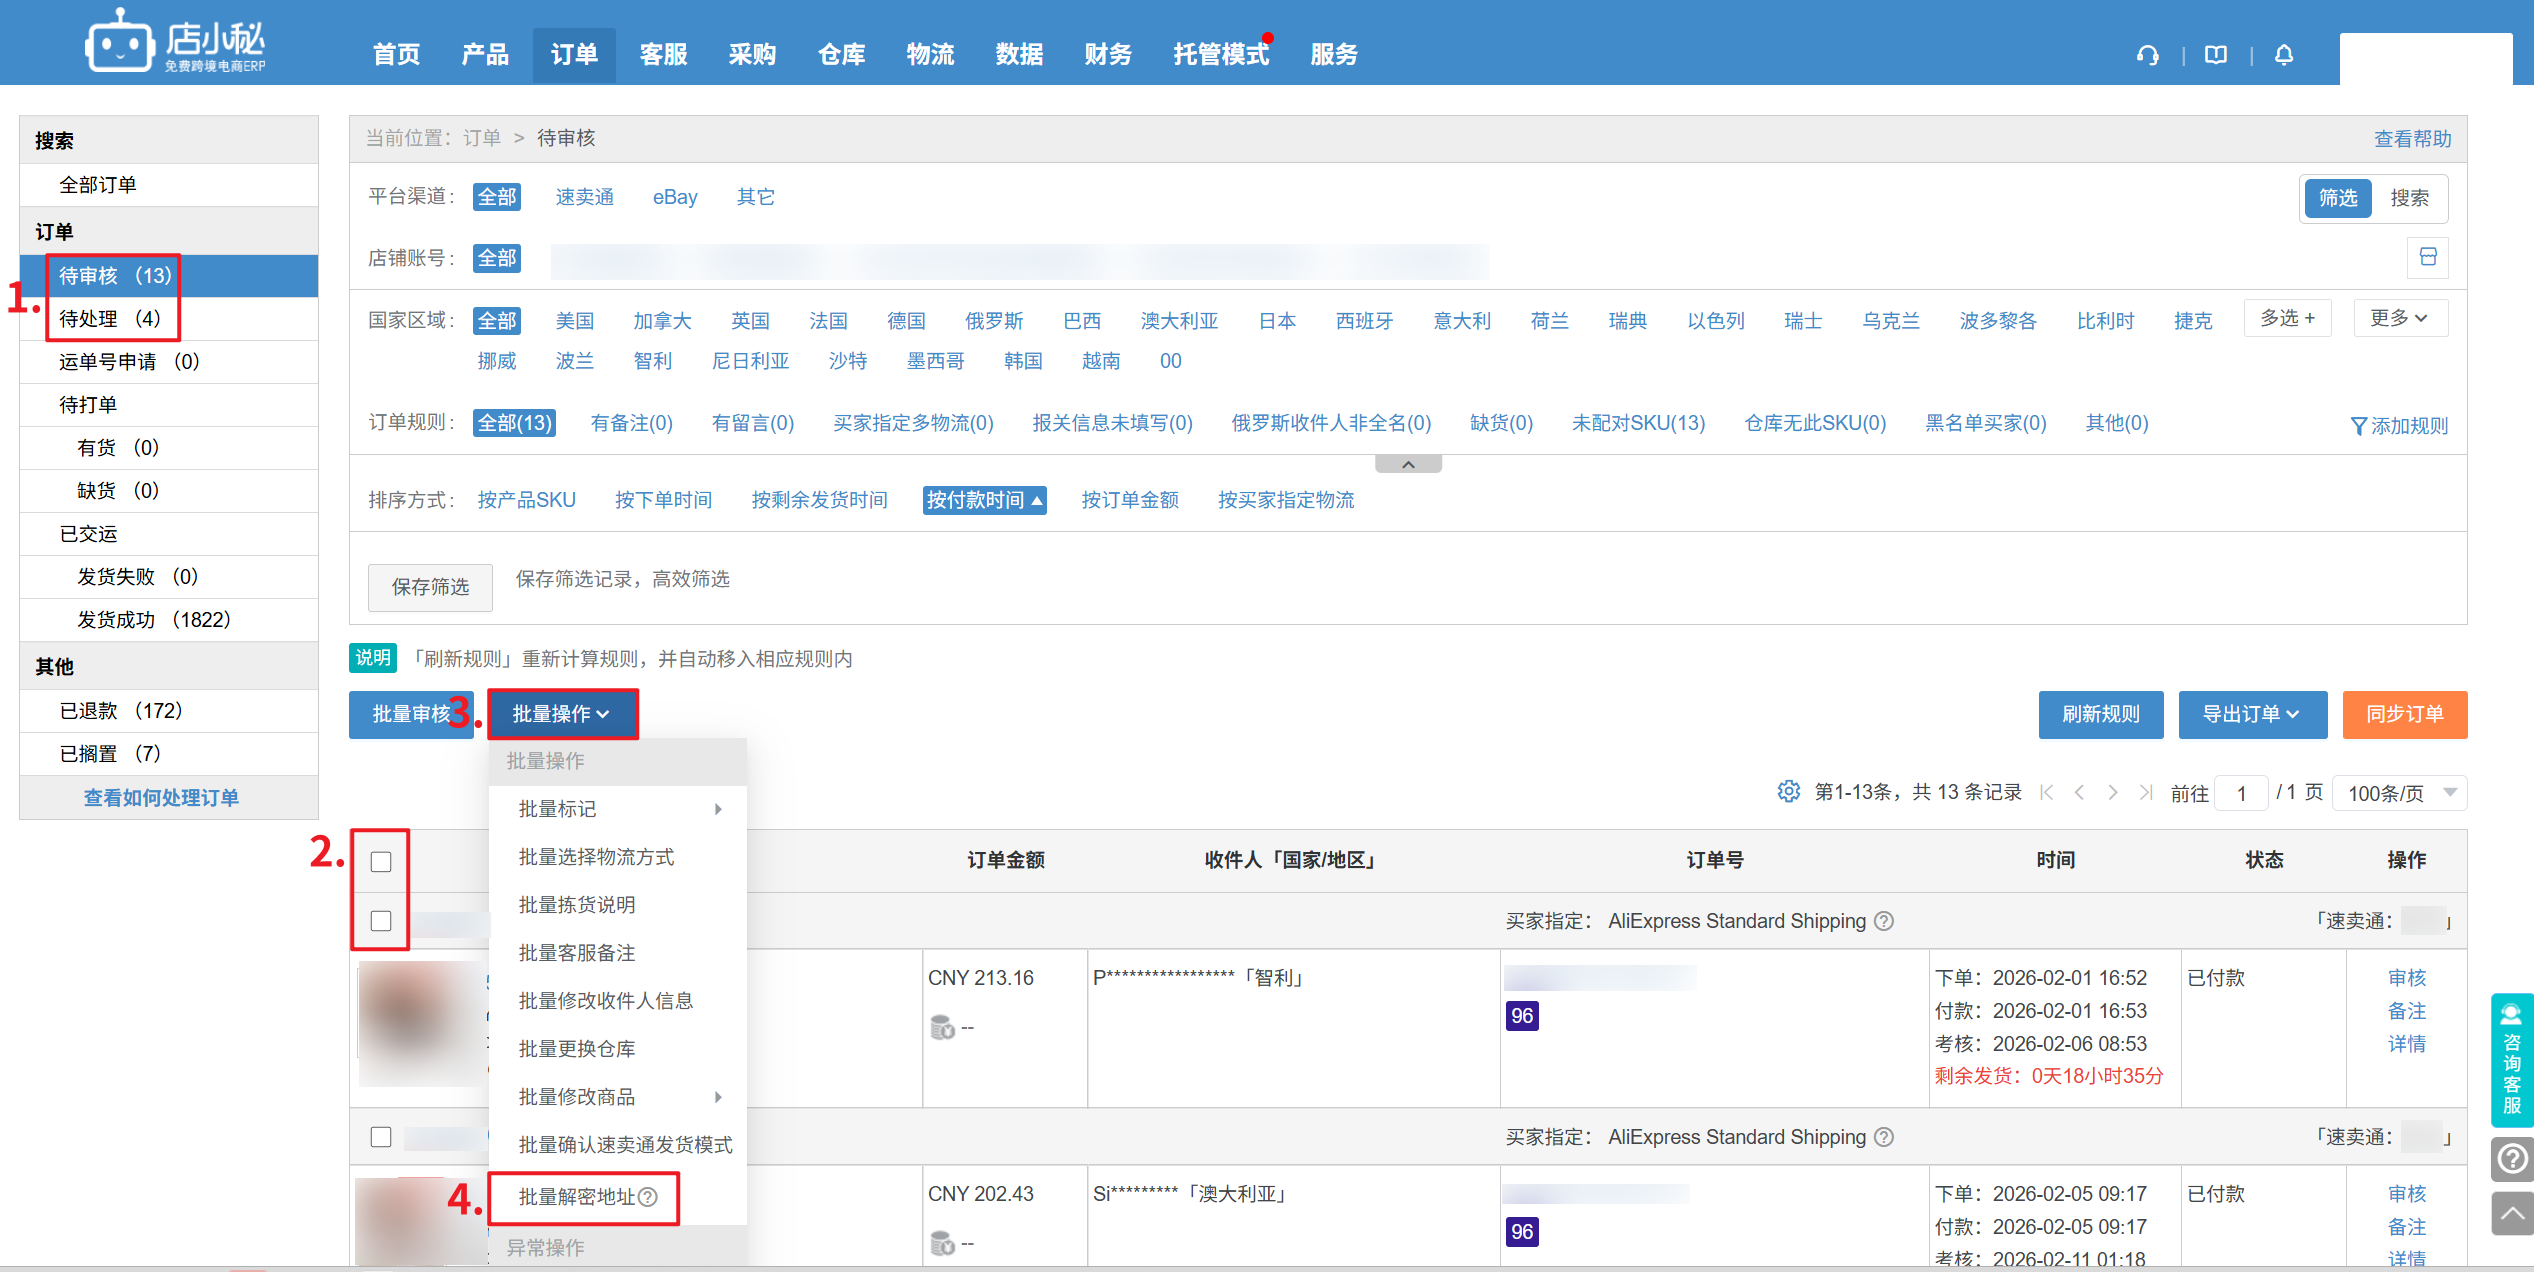Open the help book icon in header

pyautogui.click(x=2216, y=55)
